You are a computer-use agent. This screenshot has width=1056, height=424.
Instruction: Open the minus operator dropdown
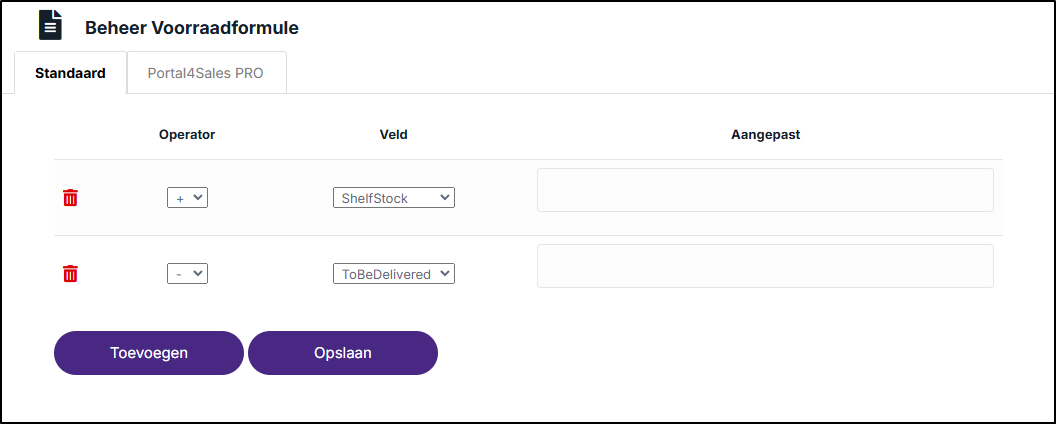point(187,274)
